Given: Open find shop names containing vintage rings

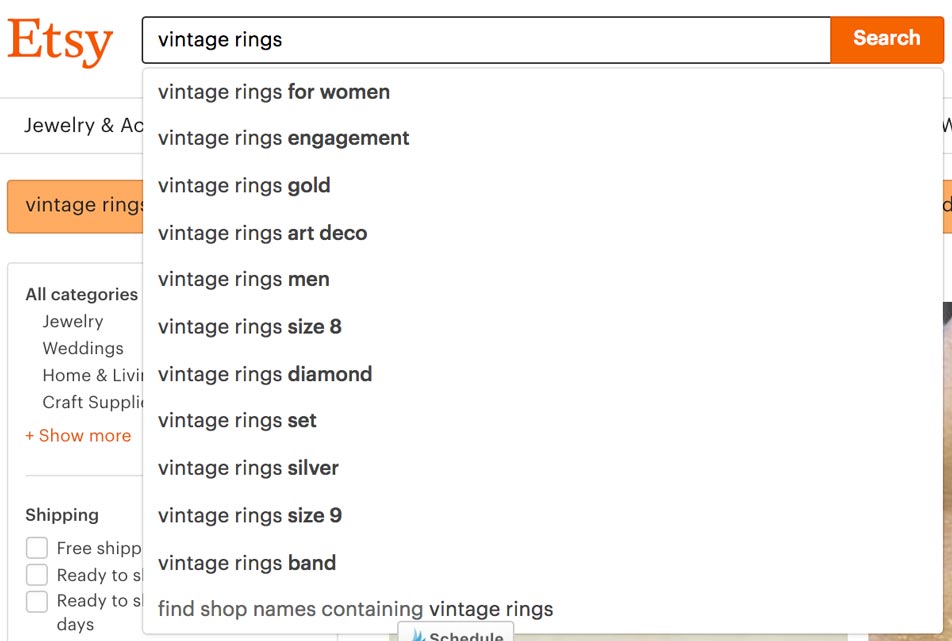Looking at the screenshot, I should pos(542,609).
